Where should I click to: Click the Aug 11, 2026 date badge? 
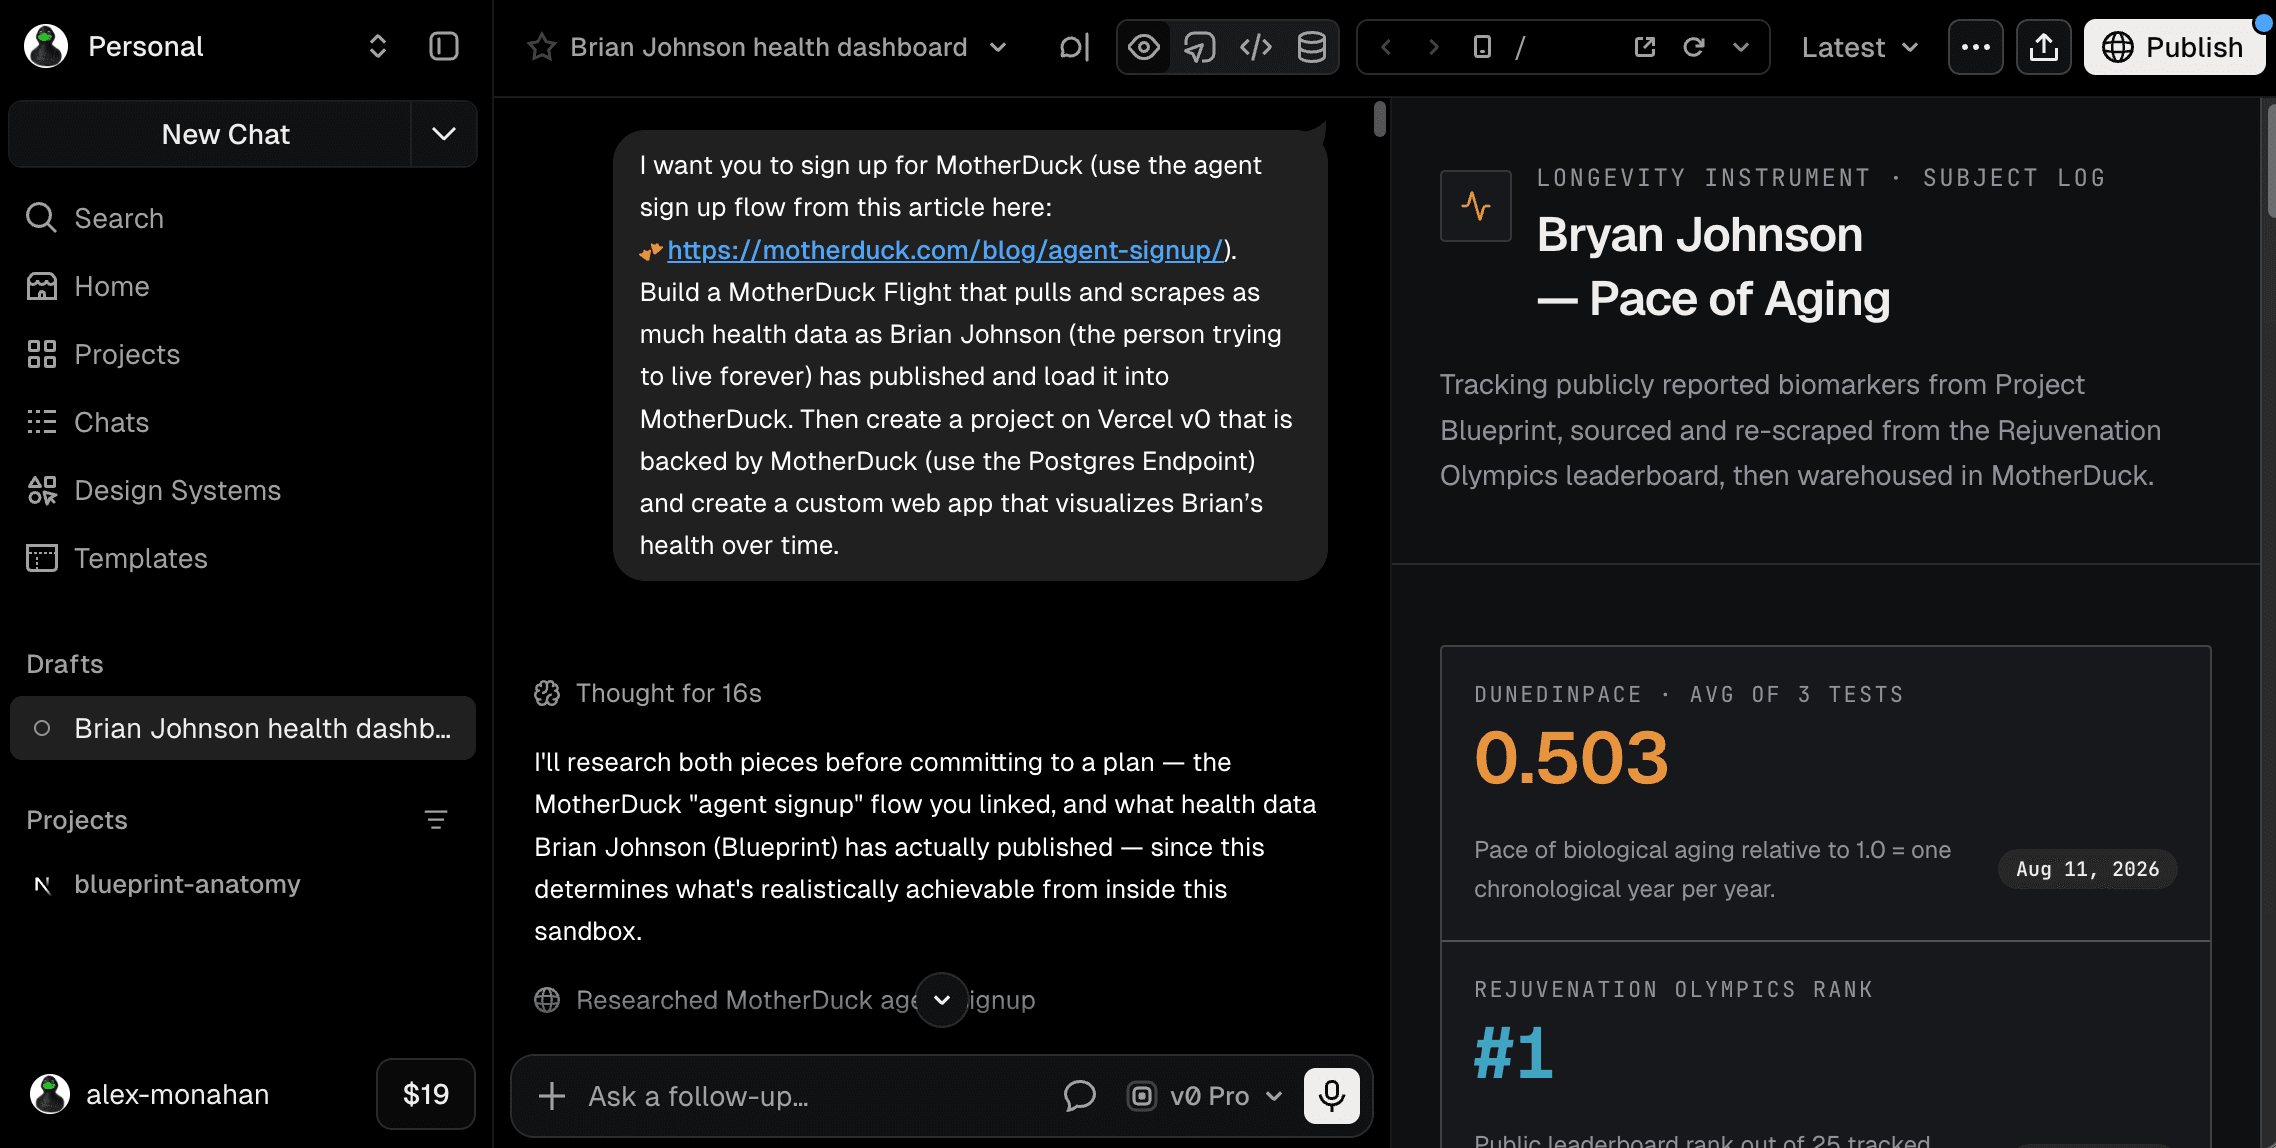click(2088, 869)
